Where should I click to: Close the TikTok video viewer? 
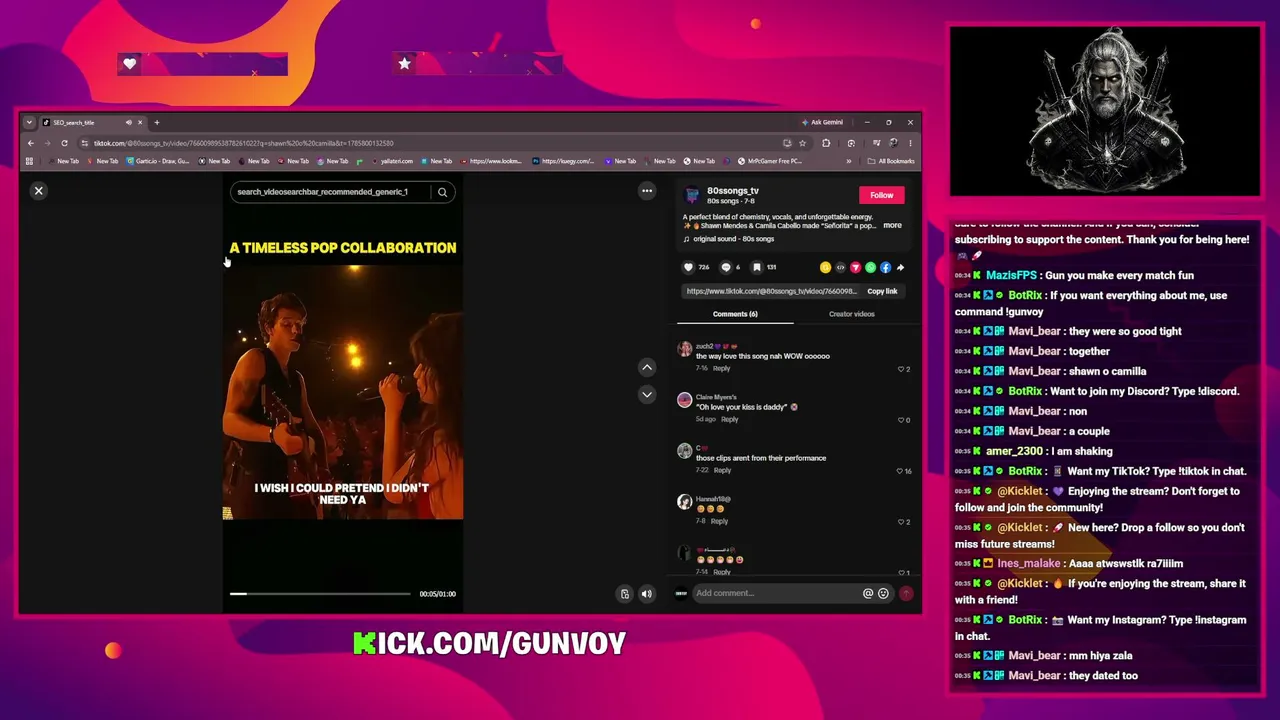click(39, 191)
